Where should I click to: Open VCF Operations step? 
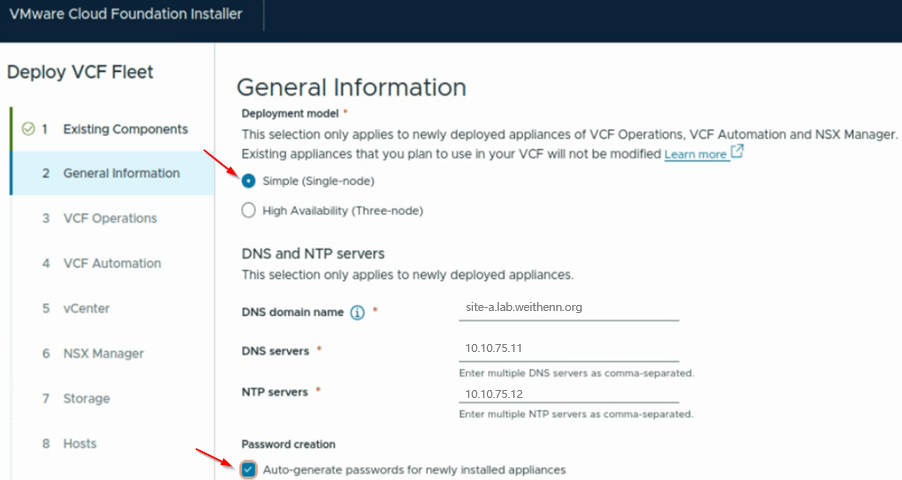click(110, 218)
